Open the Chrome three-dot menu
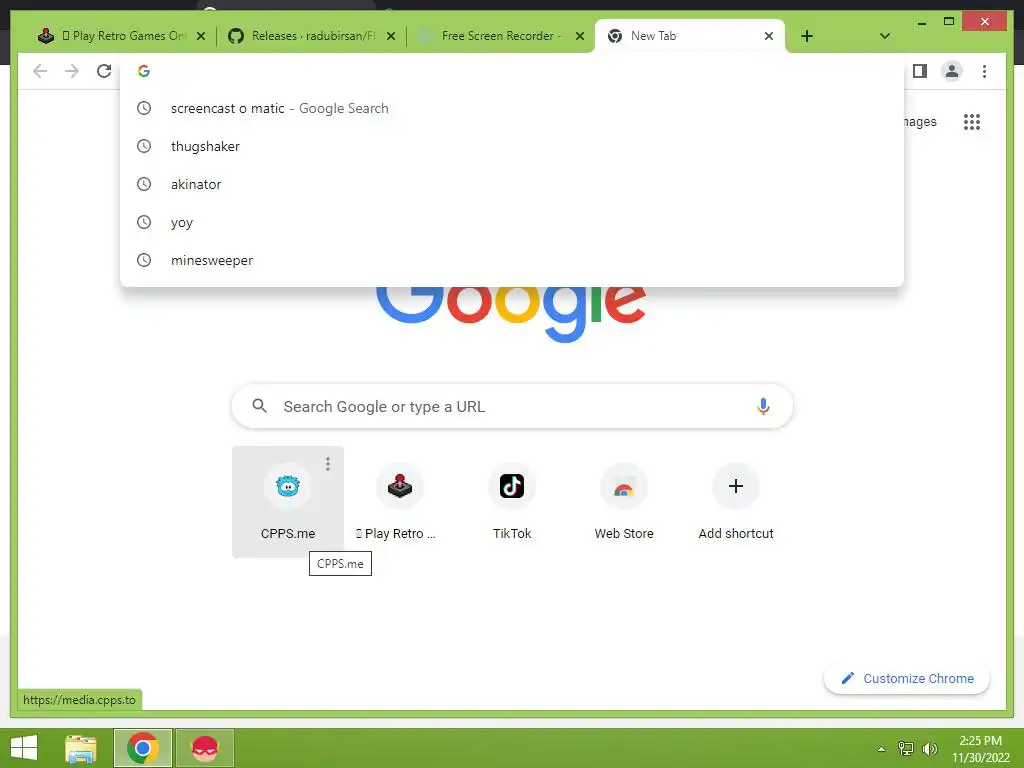This screenshot has height=768, width=1024. click(x=984, y=71)
